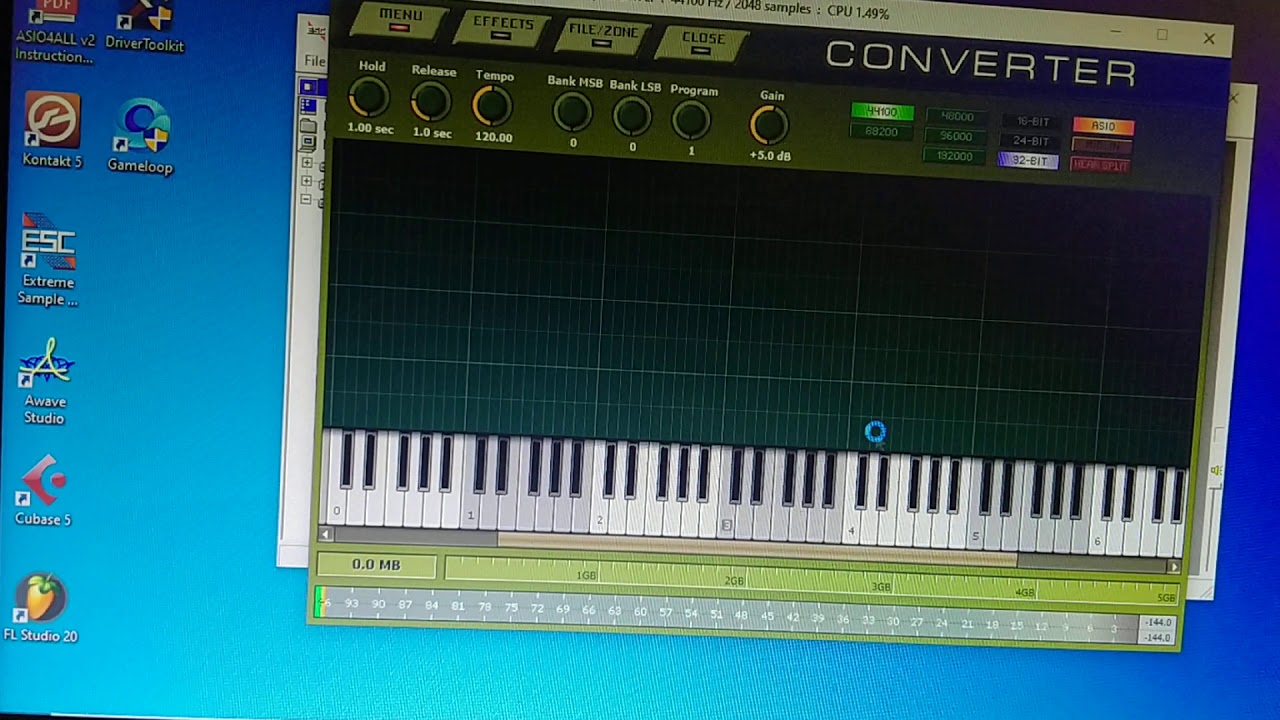Click the +5.0 dB gain value
This screenshot has height=720, width=1280.
770,156
